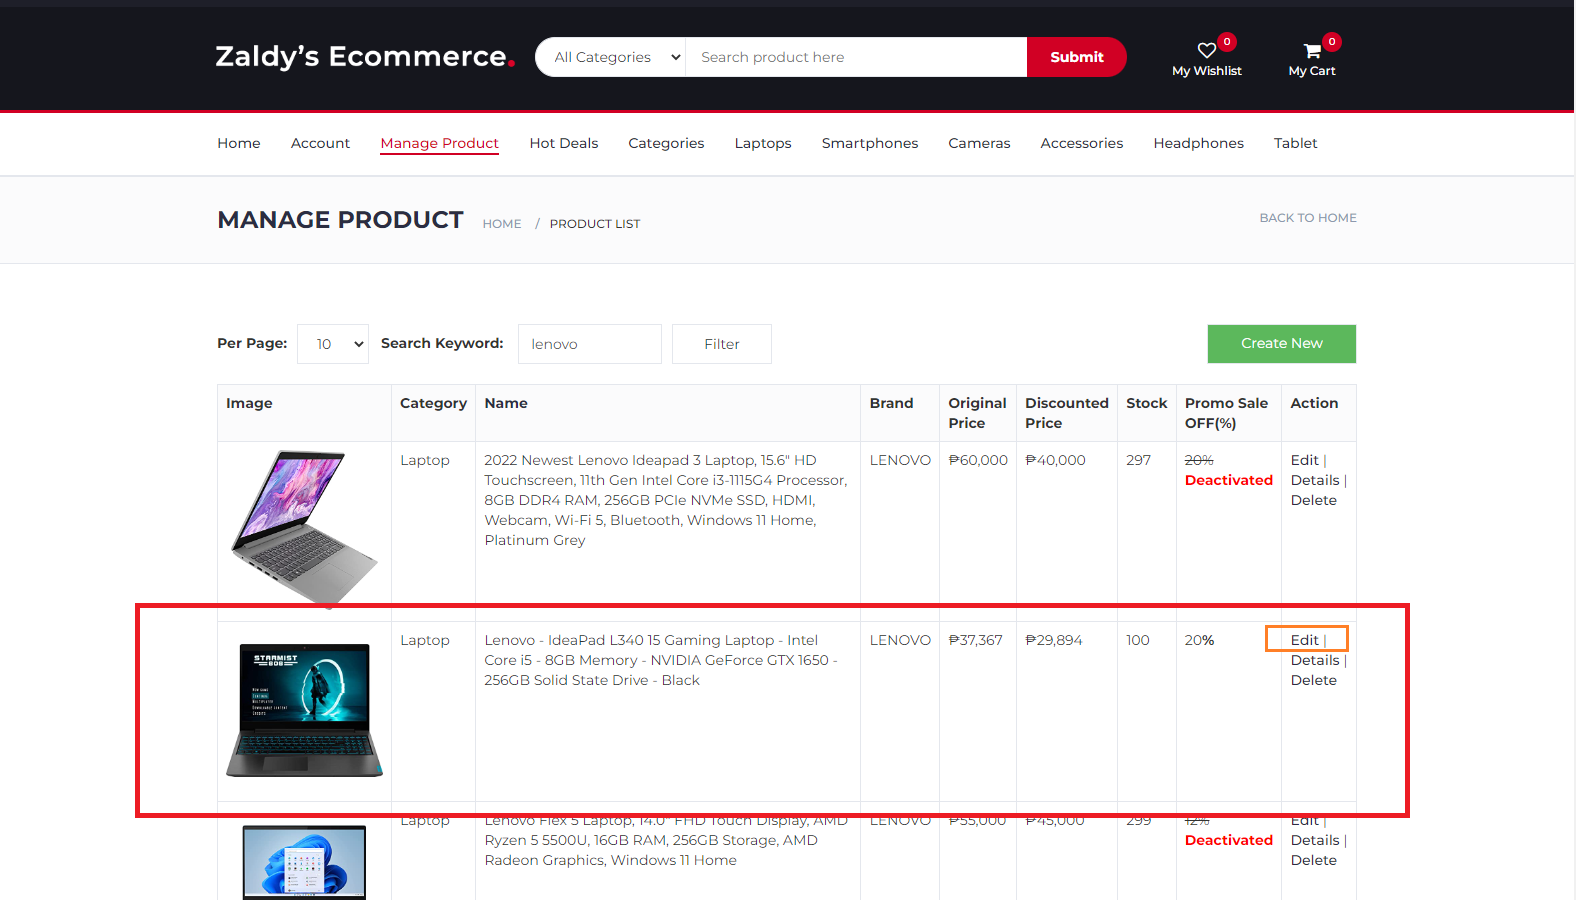Focus the Search product here field

[856, 57]
